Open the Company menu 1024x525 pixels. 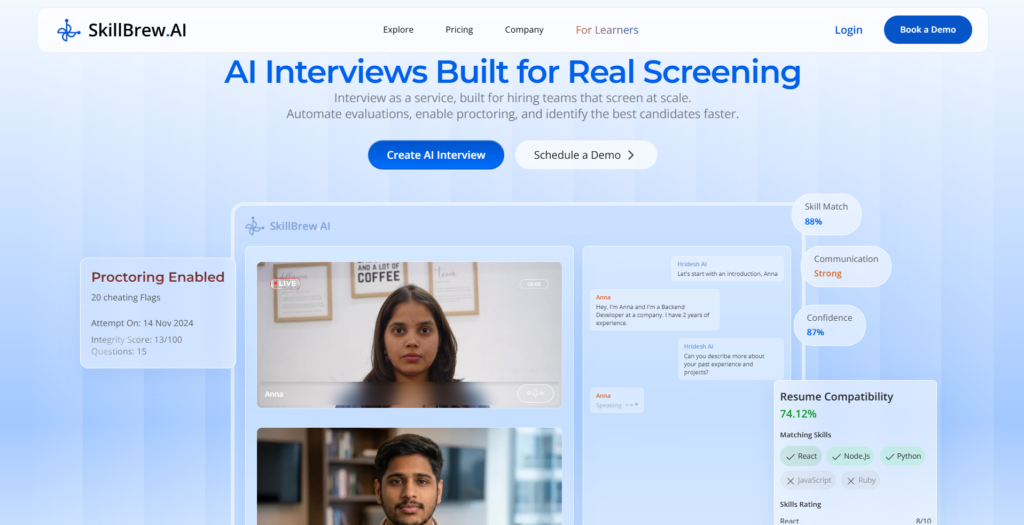[524, 29]
